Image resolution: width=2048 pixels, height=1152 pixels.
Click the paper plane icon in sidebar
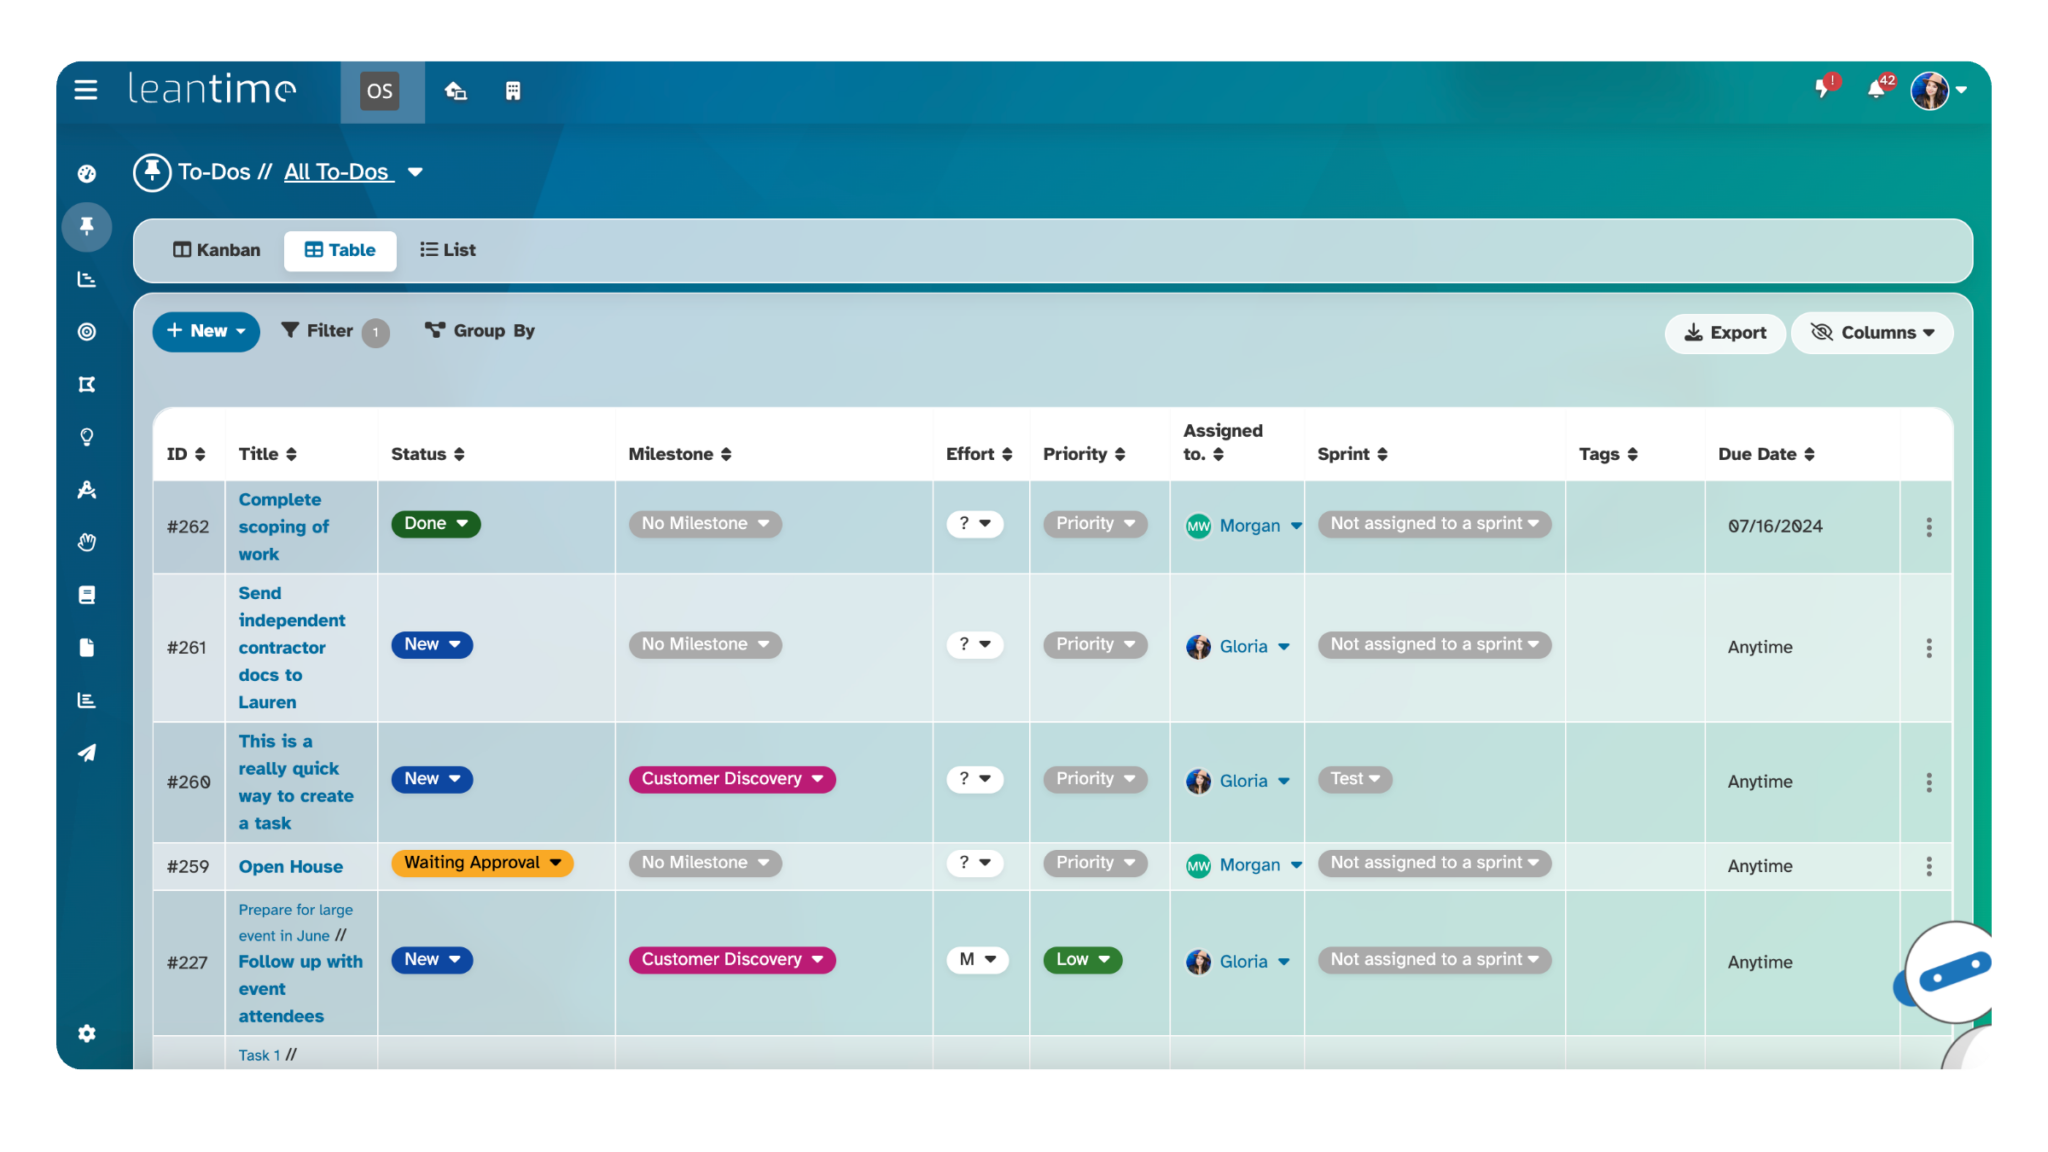tap(86, 752)
